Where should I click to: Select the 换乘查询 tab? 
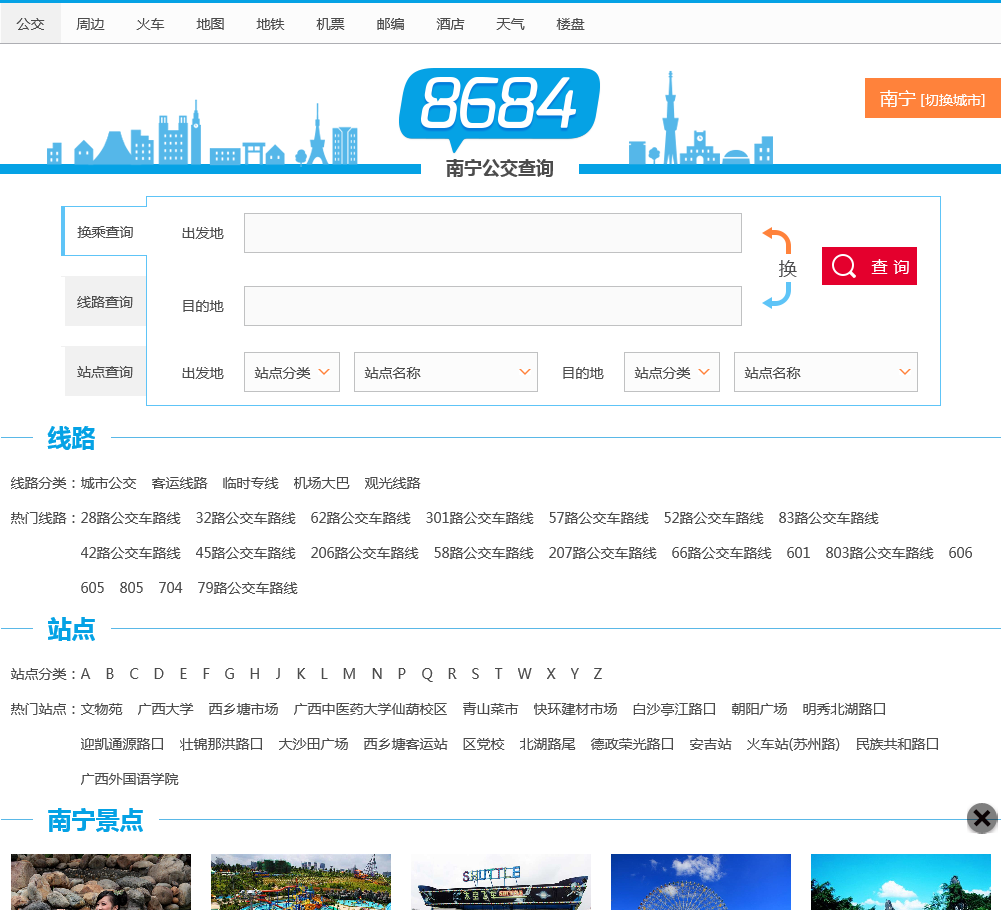click(x=105, y=232)
